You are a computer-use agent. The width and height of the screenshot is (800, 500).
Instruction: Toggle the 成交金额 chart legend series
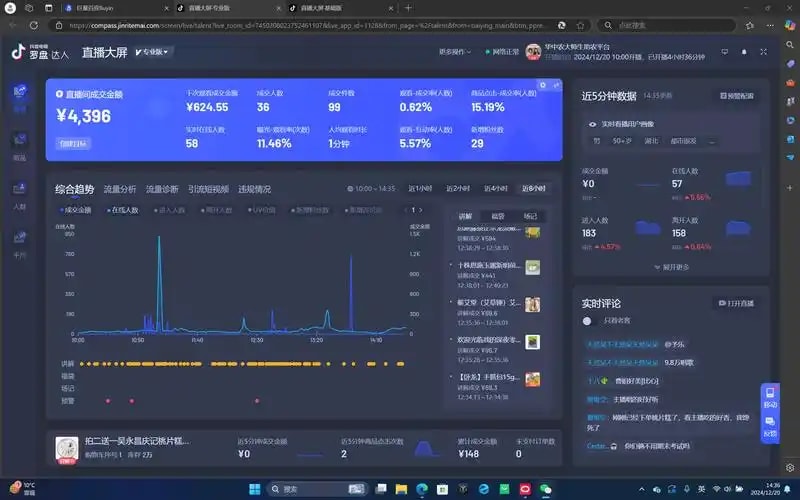[76, 210]
